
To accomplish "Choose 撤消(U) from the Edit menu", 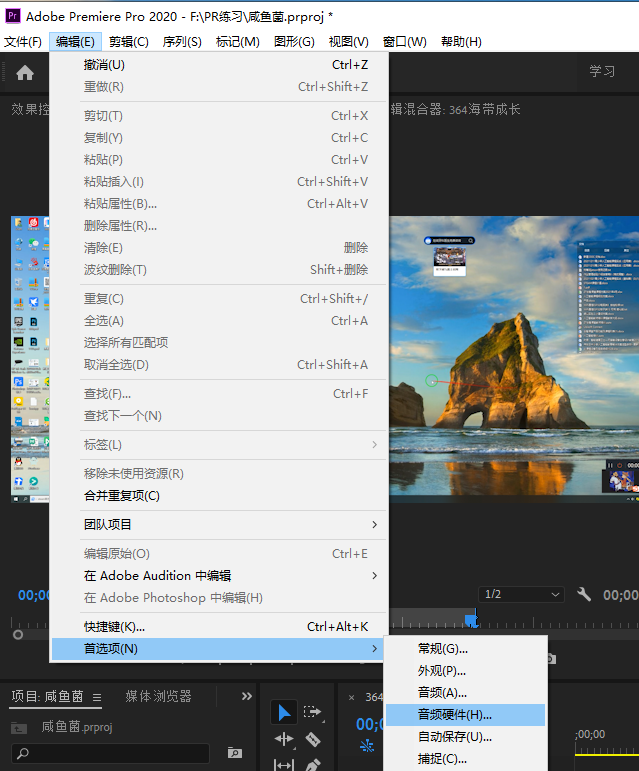I will pos(218,65).
